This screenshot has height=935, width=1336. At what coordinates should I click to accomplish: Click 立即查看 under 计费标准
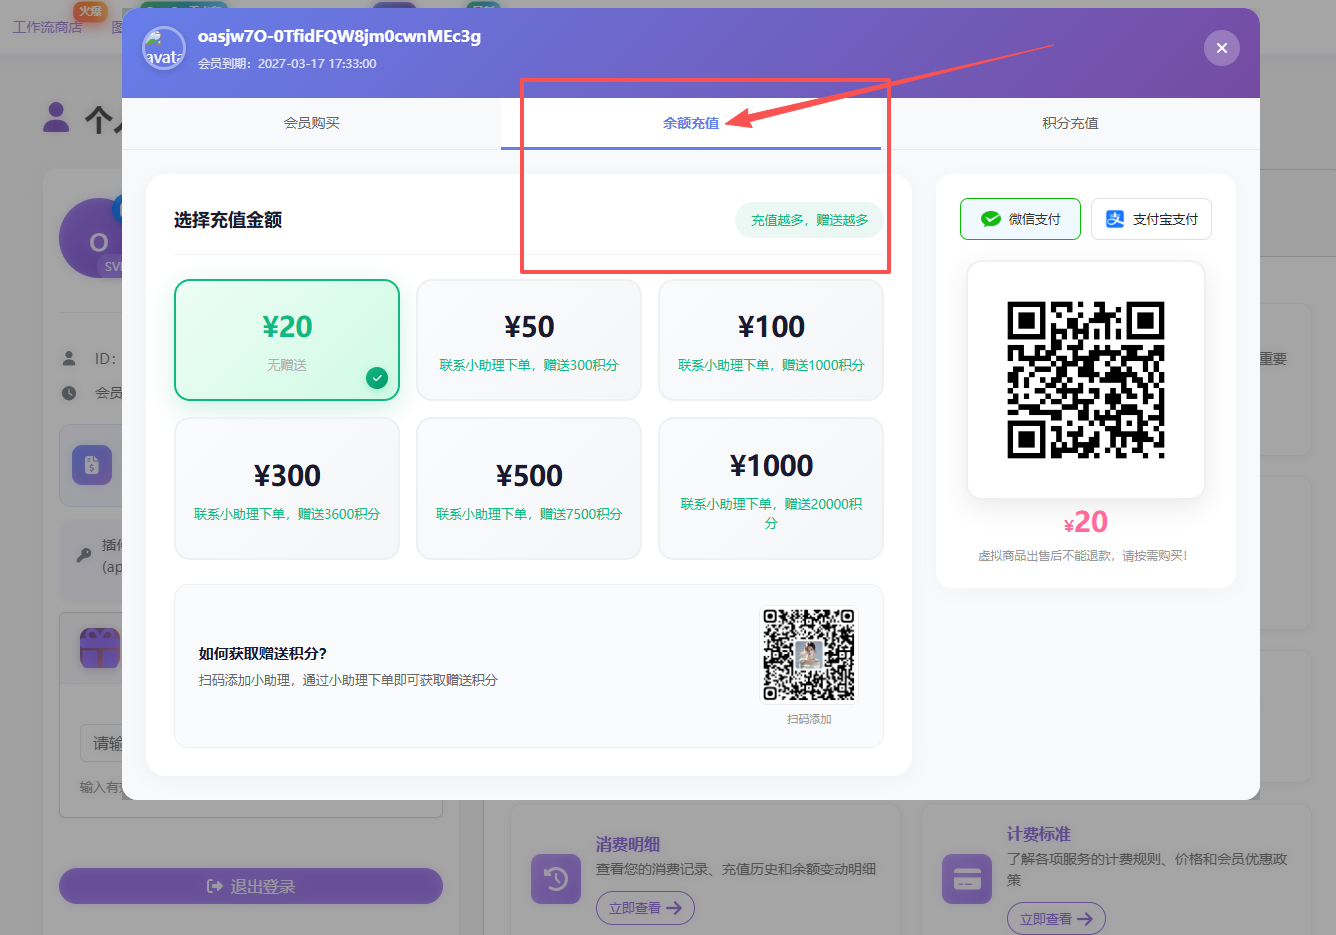pyautogui.click(x=1056, y=918)
